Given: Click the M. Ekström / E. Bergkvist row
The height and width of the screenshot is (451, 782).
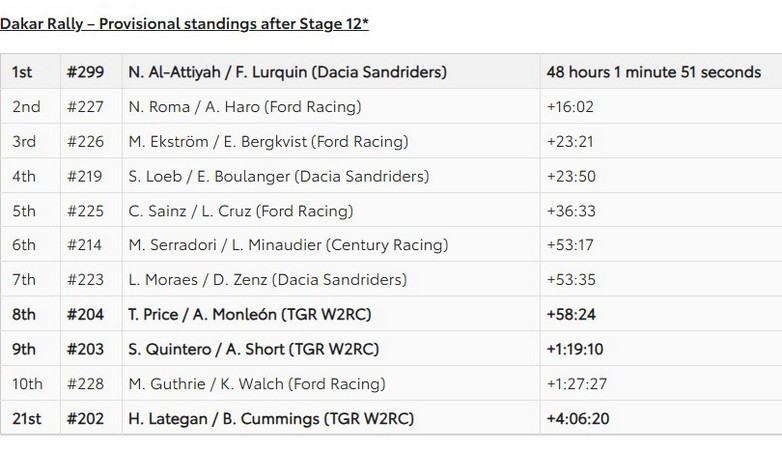Looking at the screenshot, I should point(268,142).
